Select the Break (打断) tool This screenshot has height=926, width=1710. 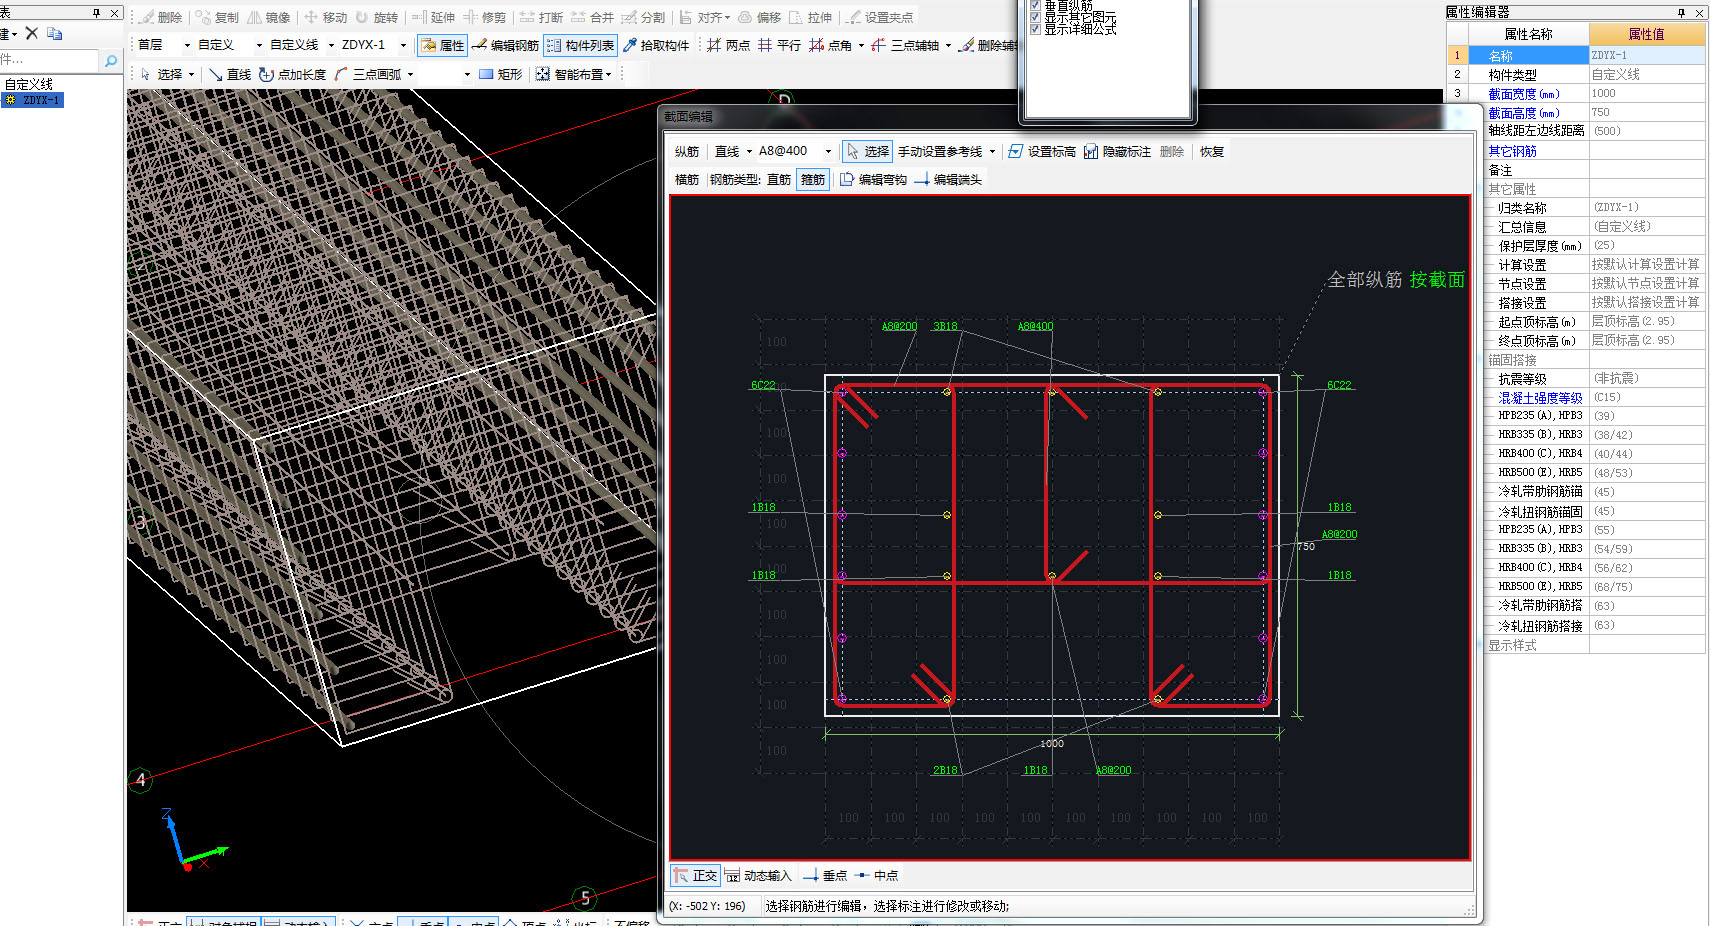point(541,17)
